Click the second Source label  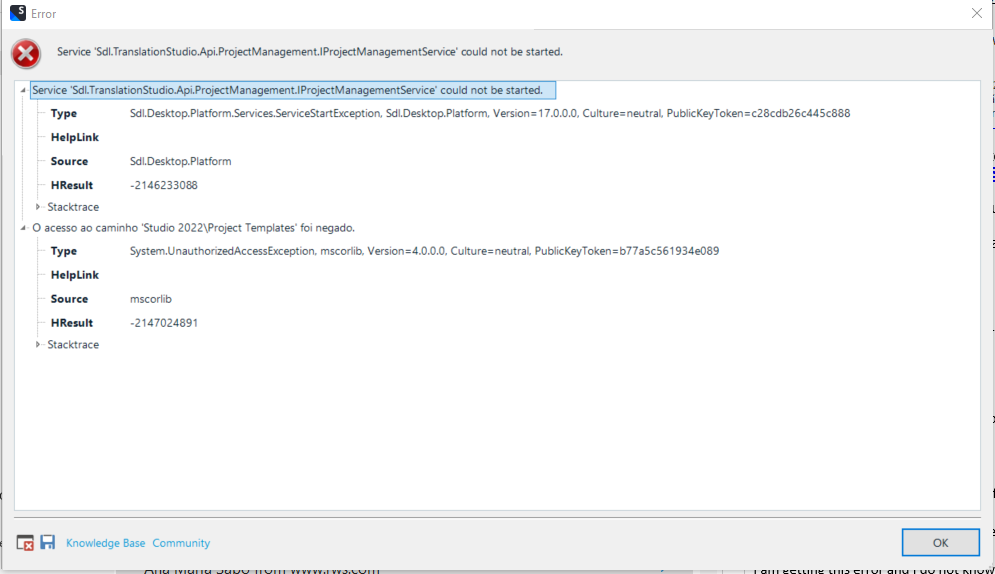(69, 299)
